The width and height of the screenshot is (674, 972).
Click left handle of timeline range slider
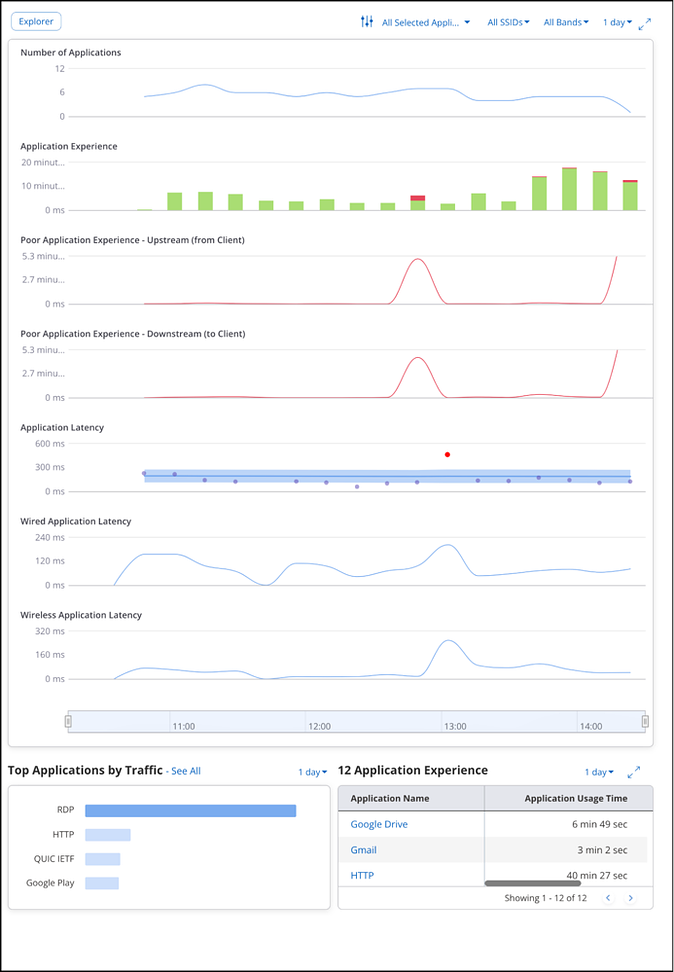(x=68, y=722)
